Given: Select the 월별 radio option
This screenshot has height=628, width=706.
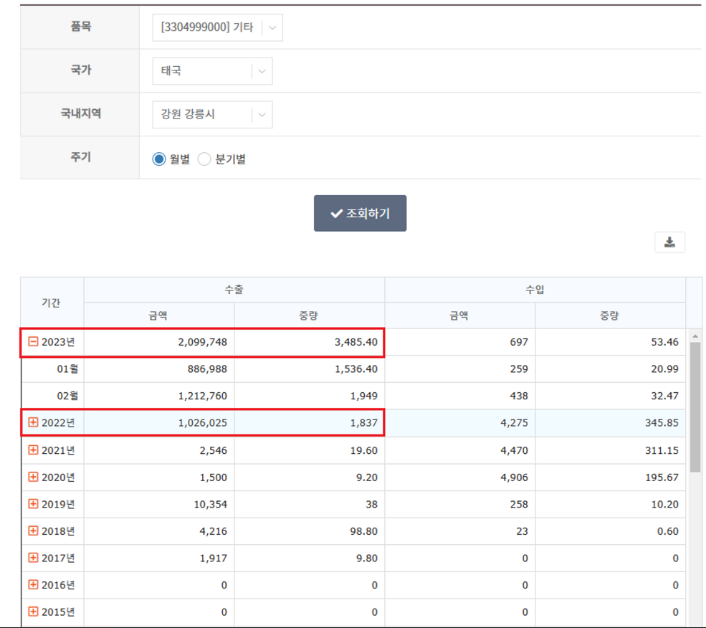Looking at the screenshot, I should click(x=159, y=159).
